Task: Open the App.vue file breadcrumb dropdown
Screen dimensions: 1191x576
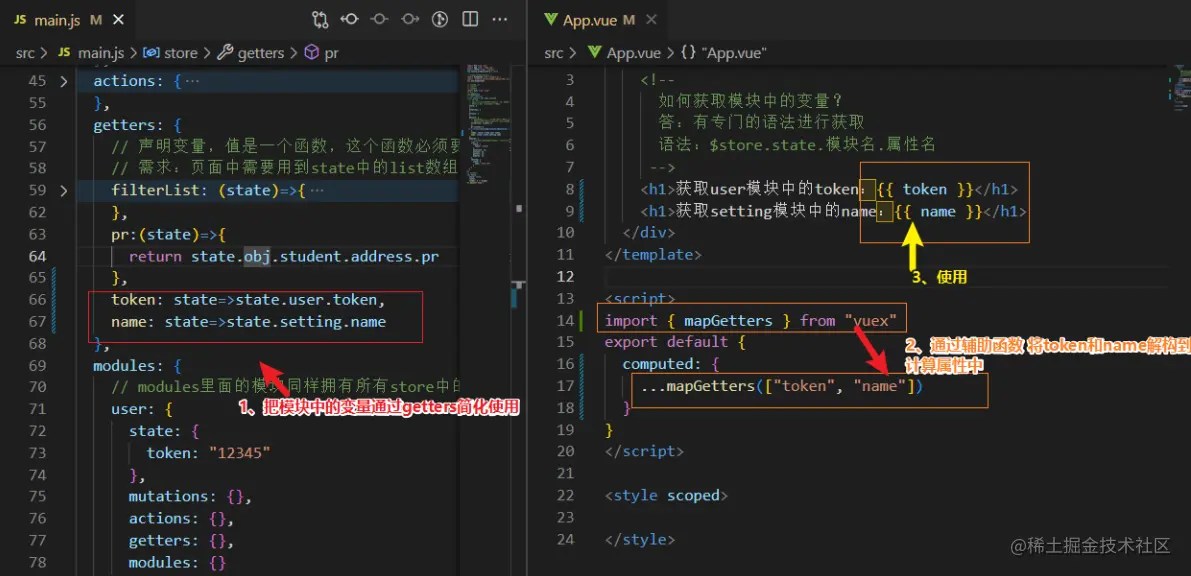Action: (634, 53)
